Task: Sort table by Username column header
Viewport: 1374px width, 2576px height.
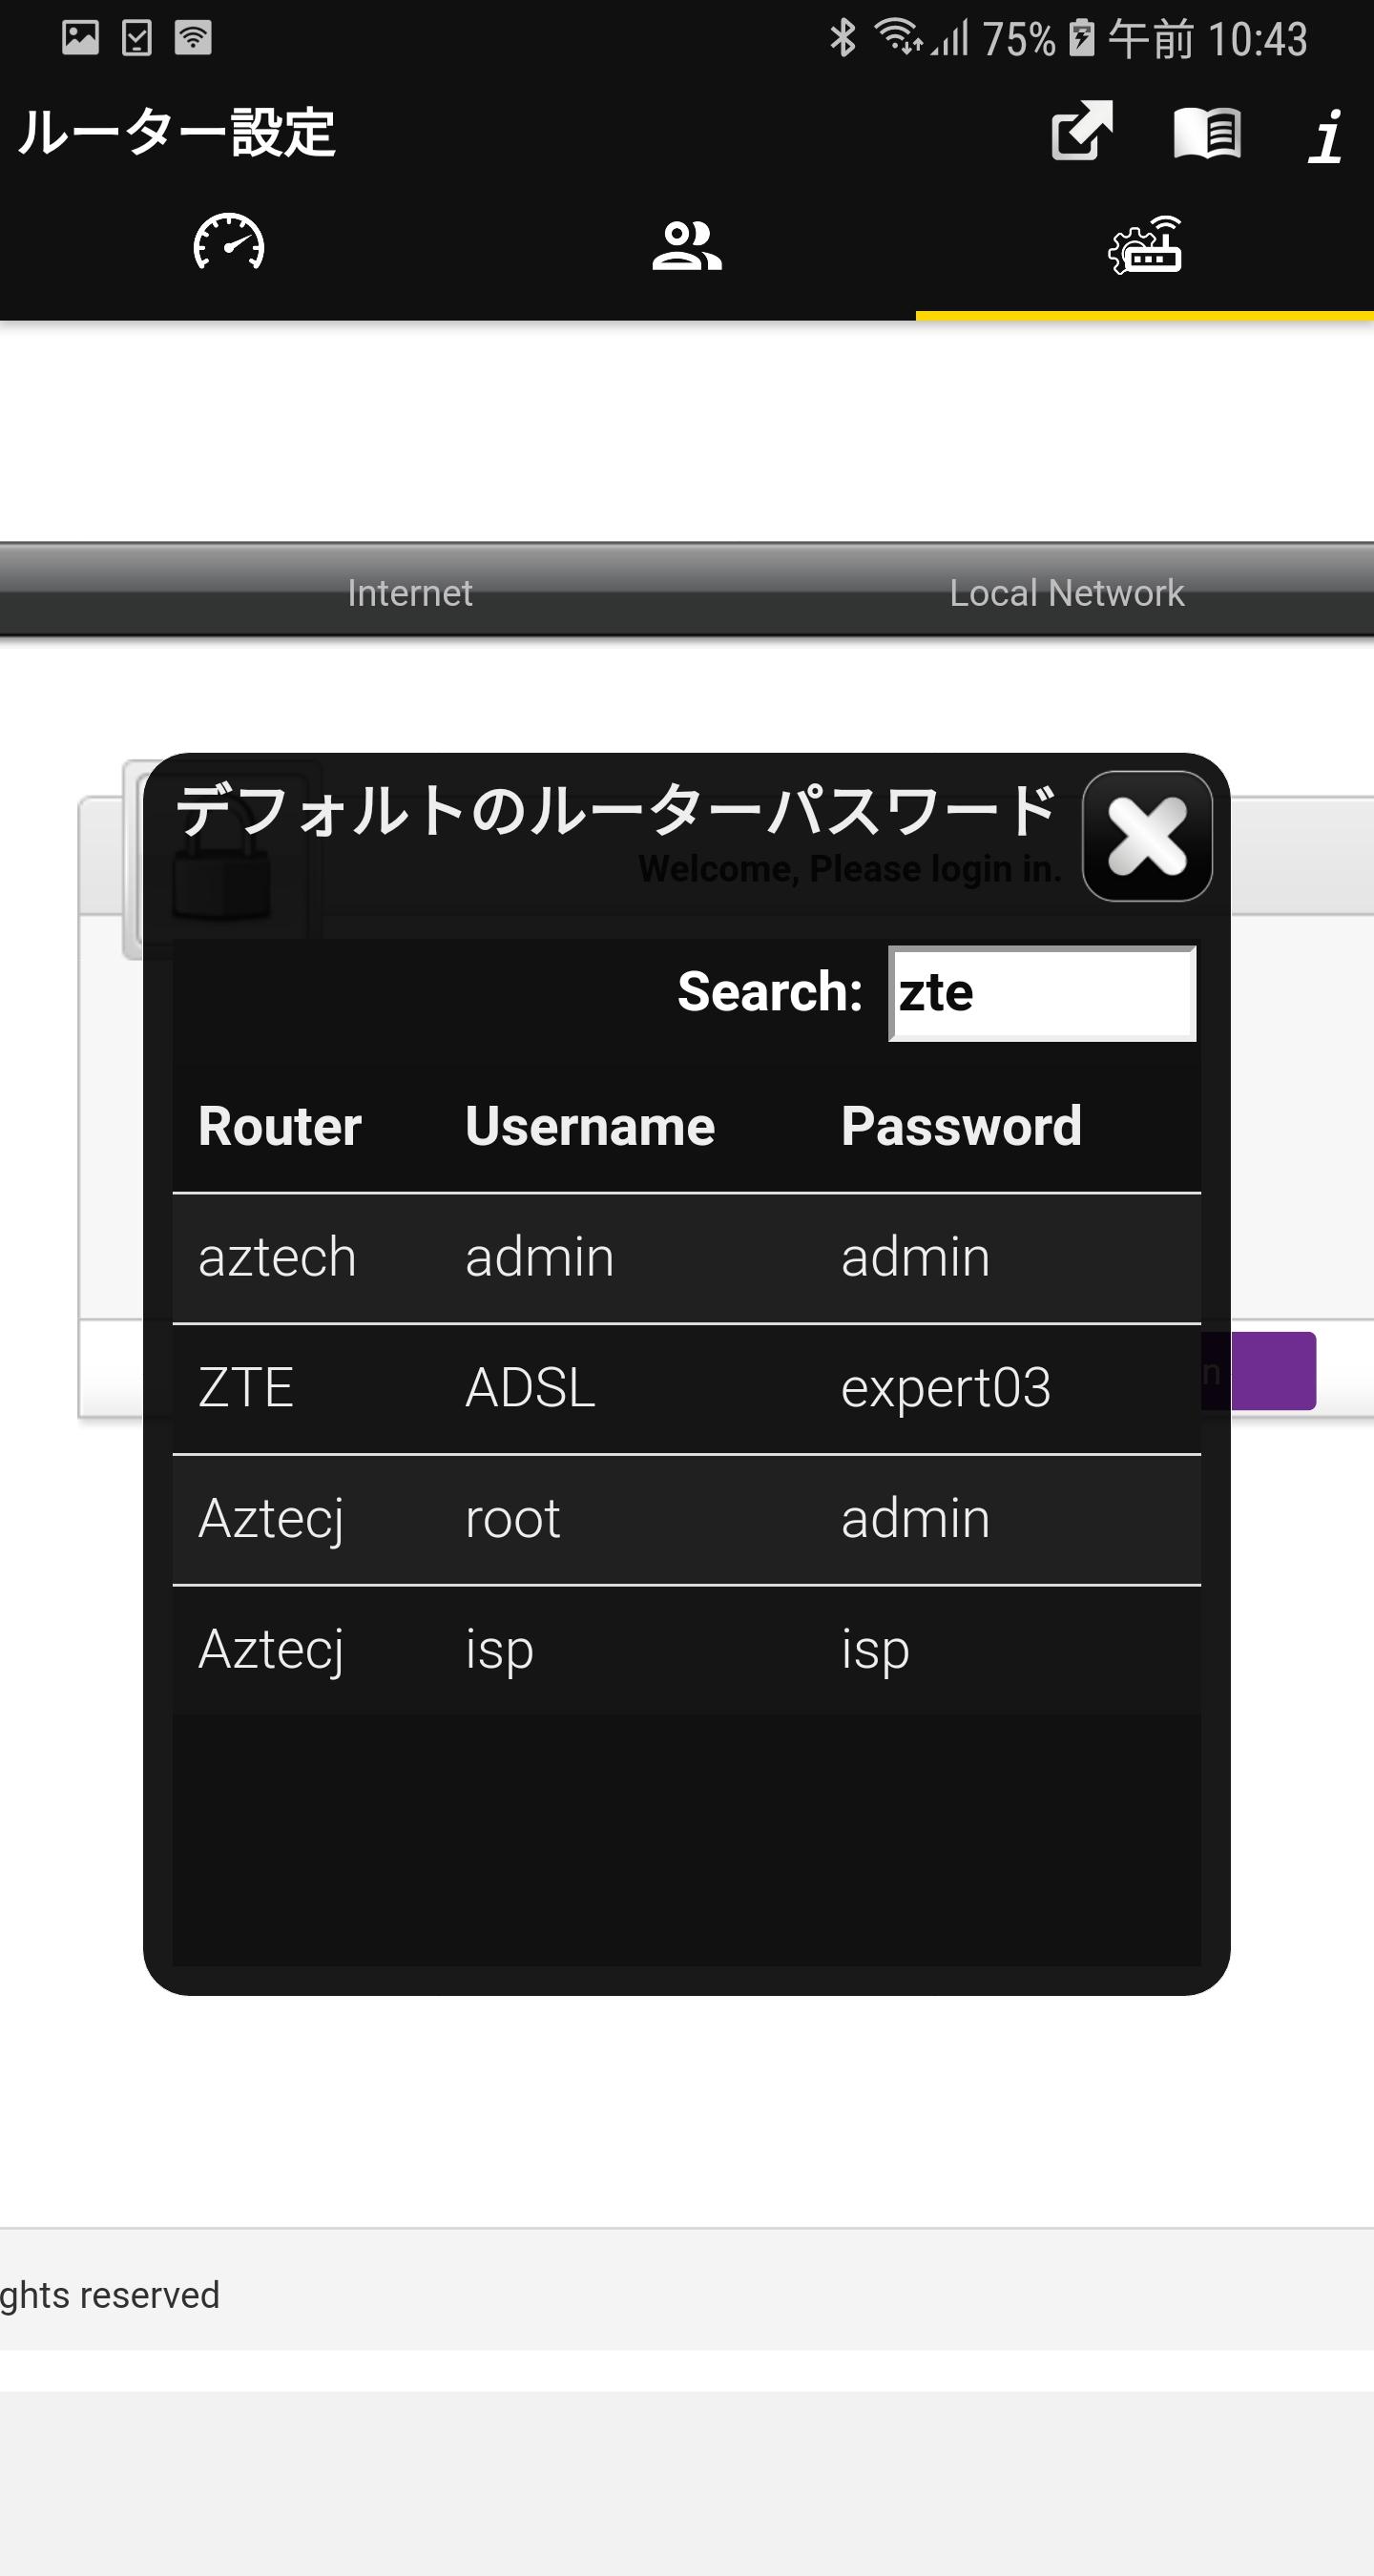Action: coord(590,1126)
